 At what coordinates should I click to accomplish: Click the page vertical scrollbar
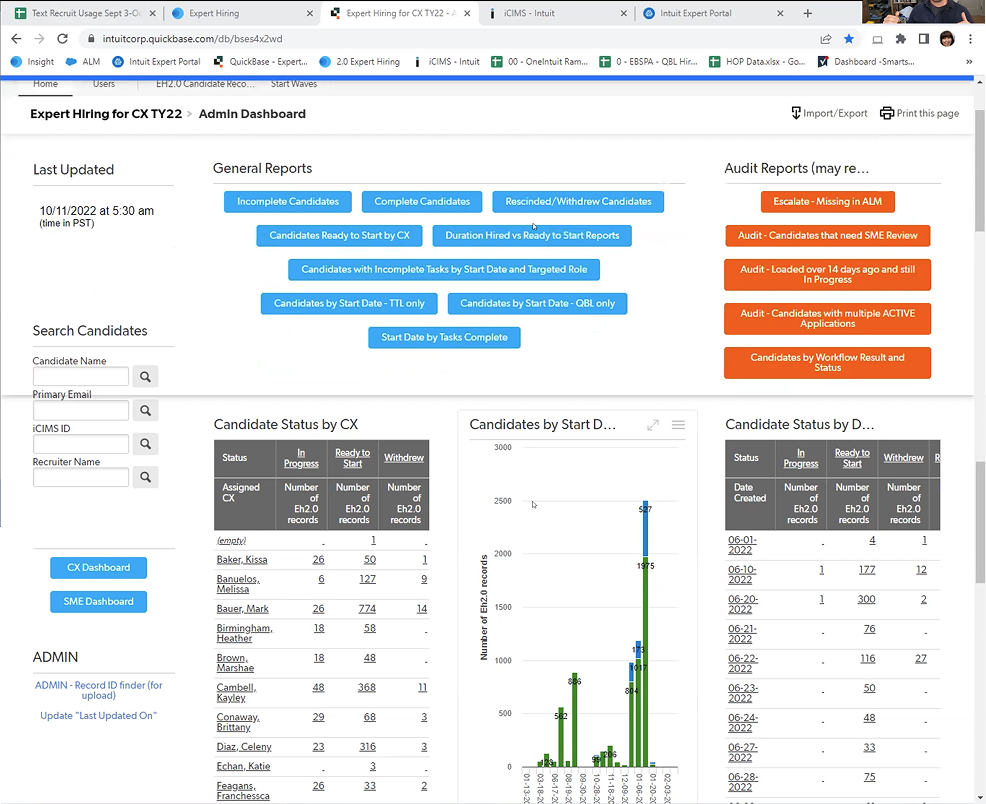point(980,172)
